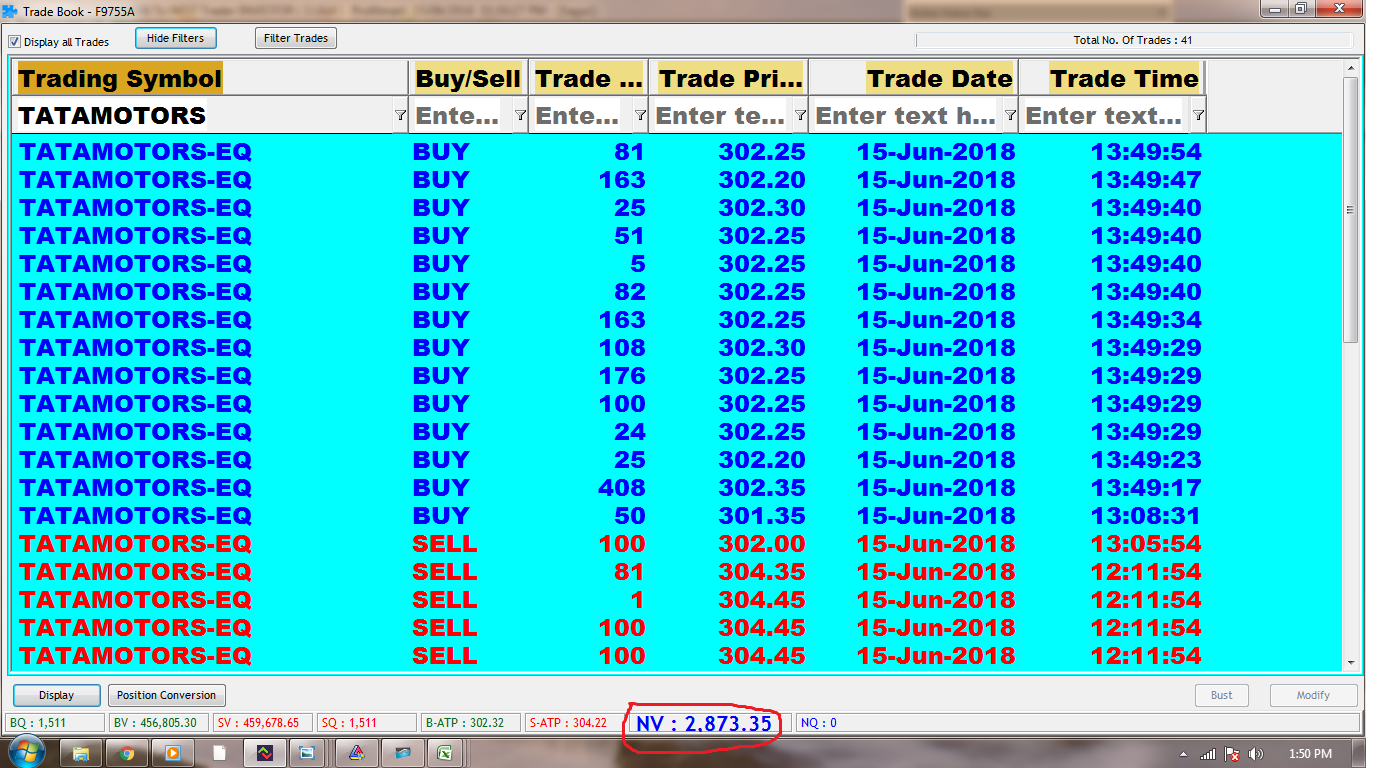The image size is (1380, 768).
Task: Sort by the Buy/Sell column header
Action: tap(468, 79)
